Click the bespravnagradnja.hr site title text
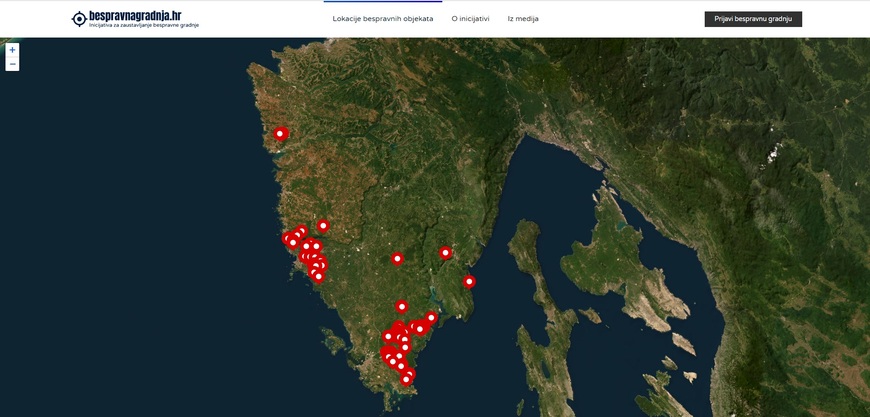The height and width of the screenshot is (417, 870). pyautogui.click(x=135, y=15)
